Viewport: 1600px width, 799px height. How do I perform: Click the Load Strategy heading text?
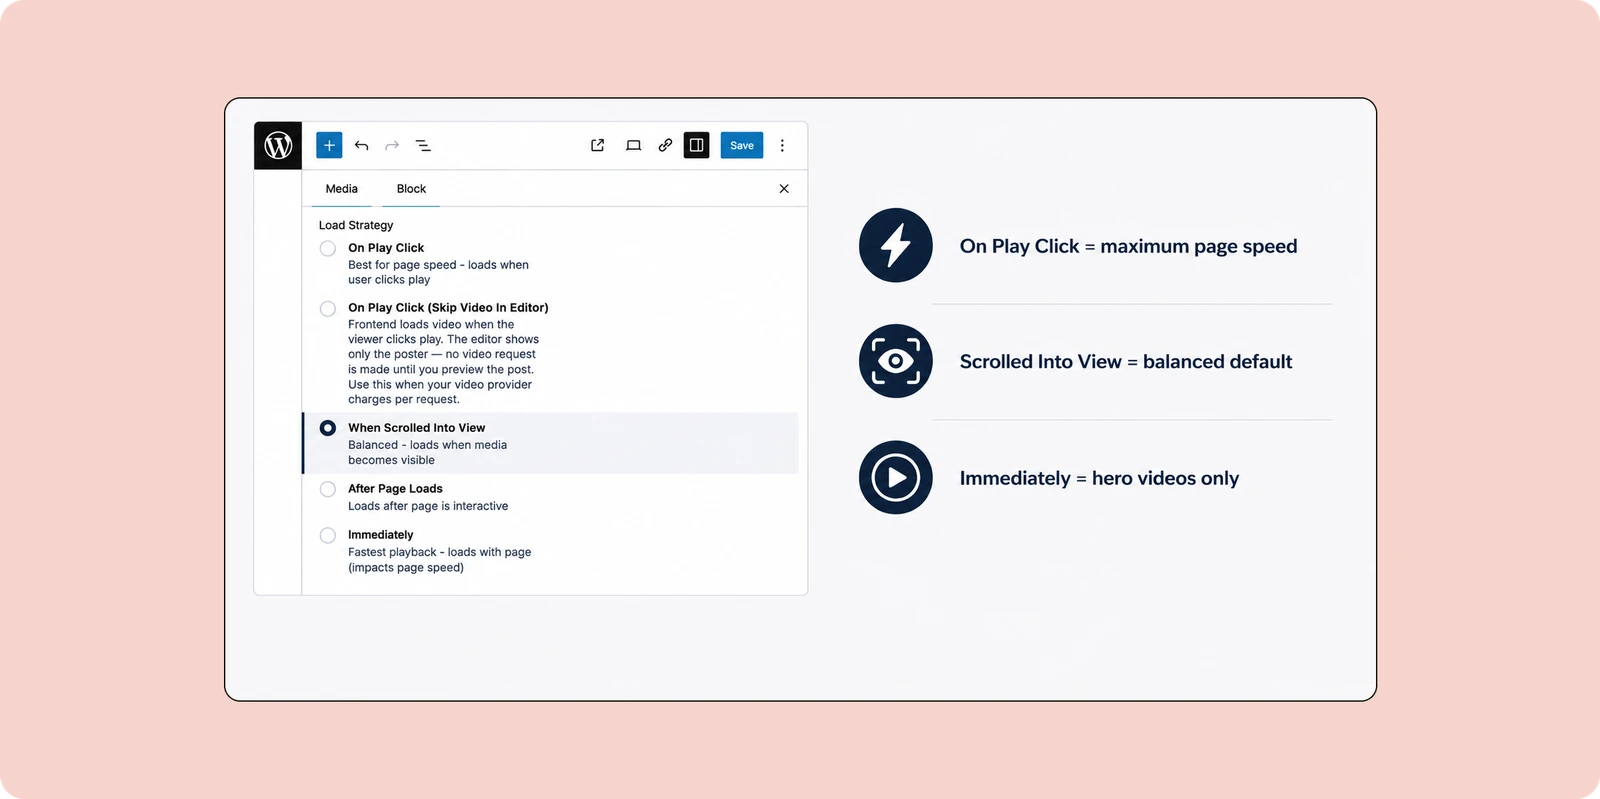pos(356,225)
